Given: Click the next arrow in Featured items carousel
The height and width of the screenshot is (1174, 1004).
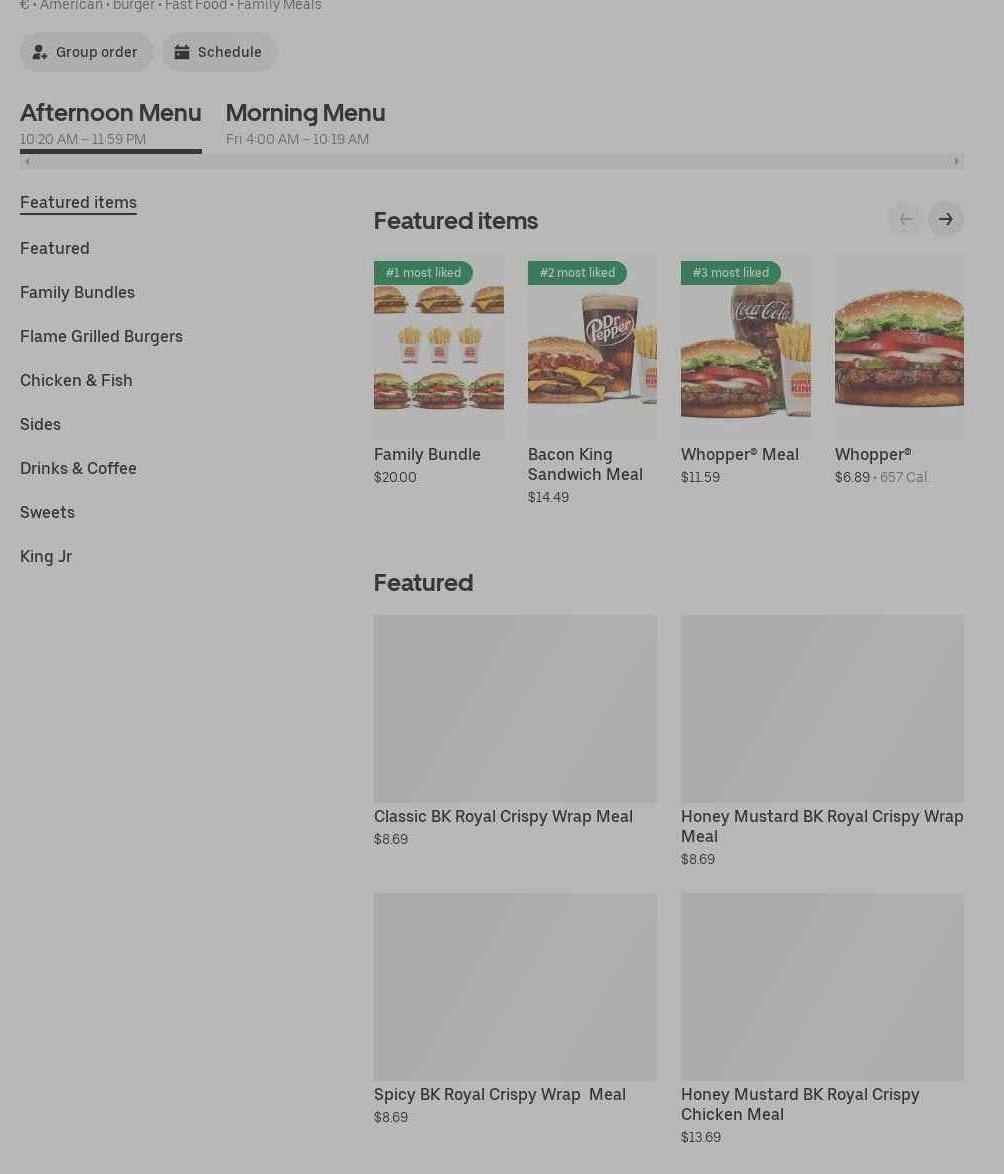Looking at the screenshot, I should [946, 219].
